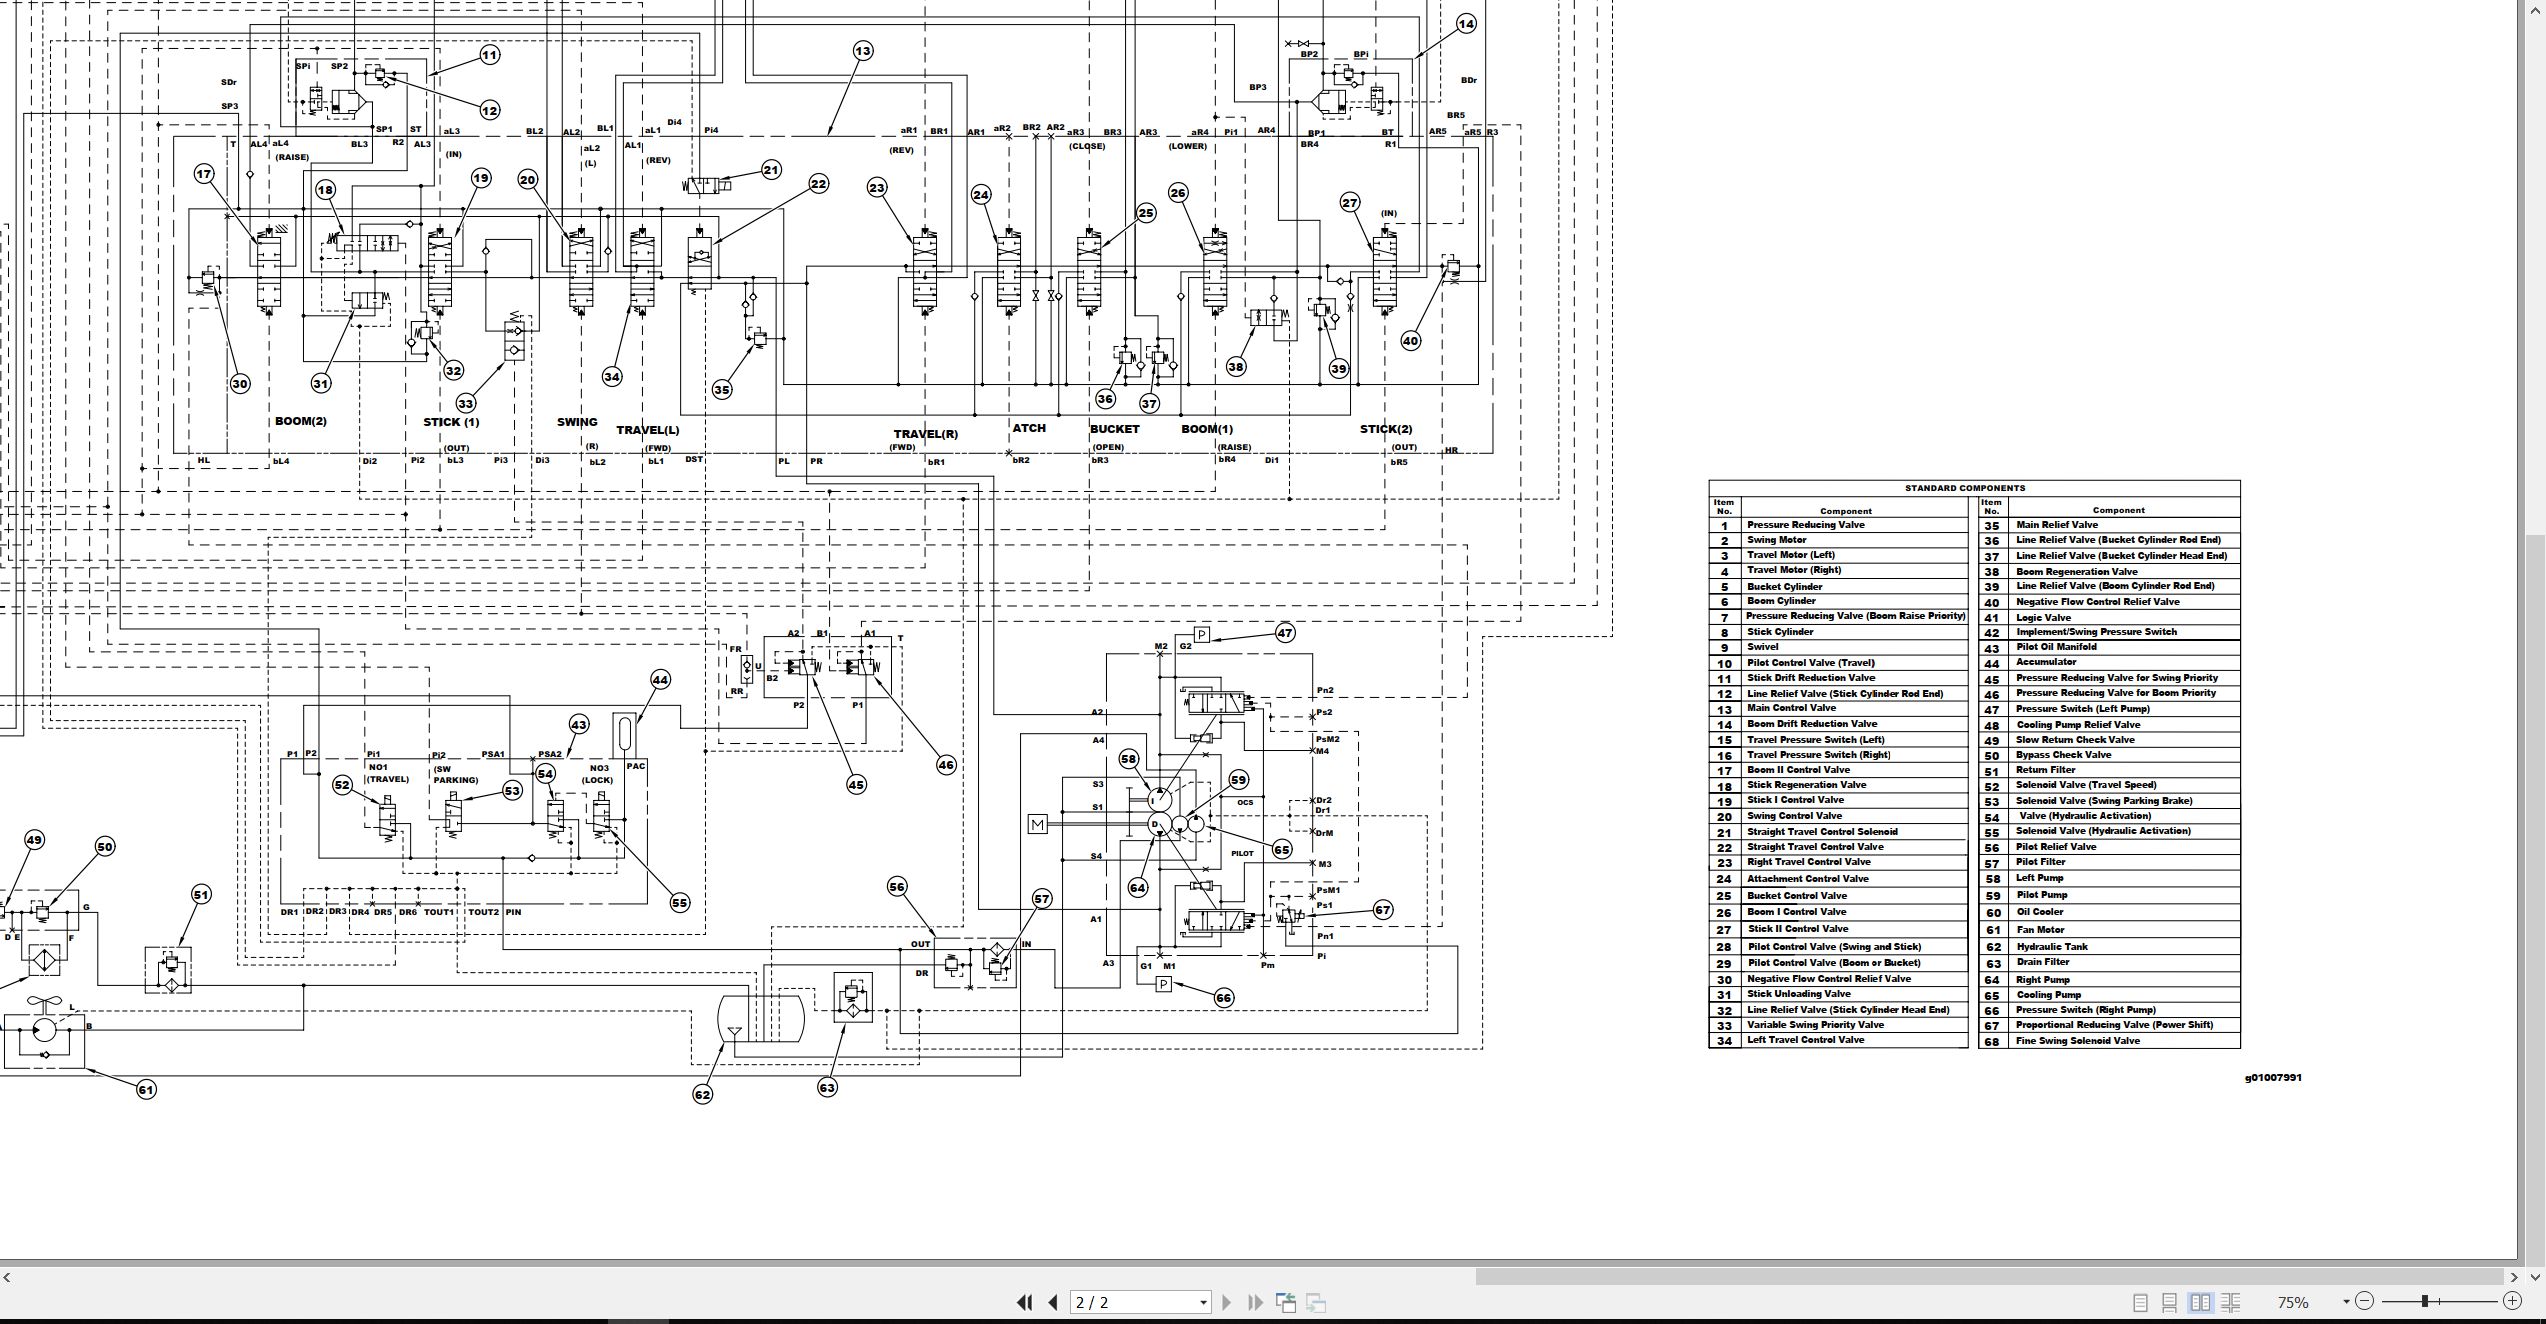
Task: Click callout 13 on the schematic
Action: [862, 50]
